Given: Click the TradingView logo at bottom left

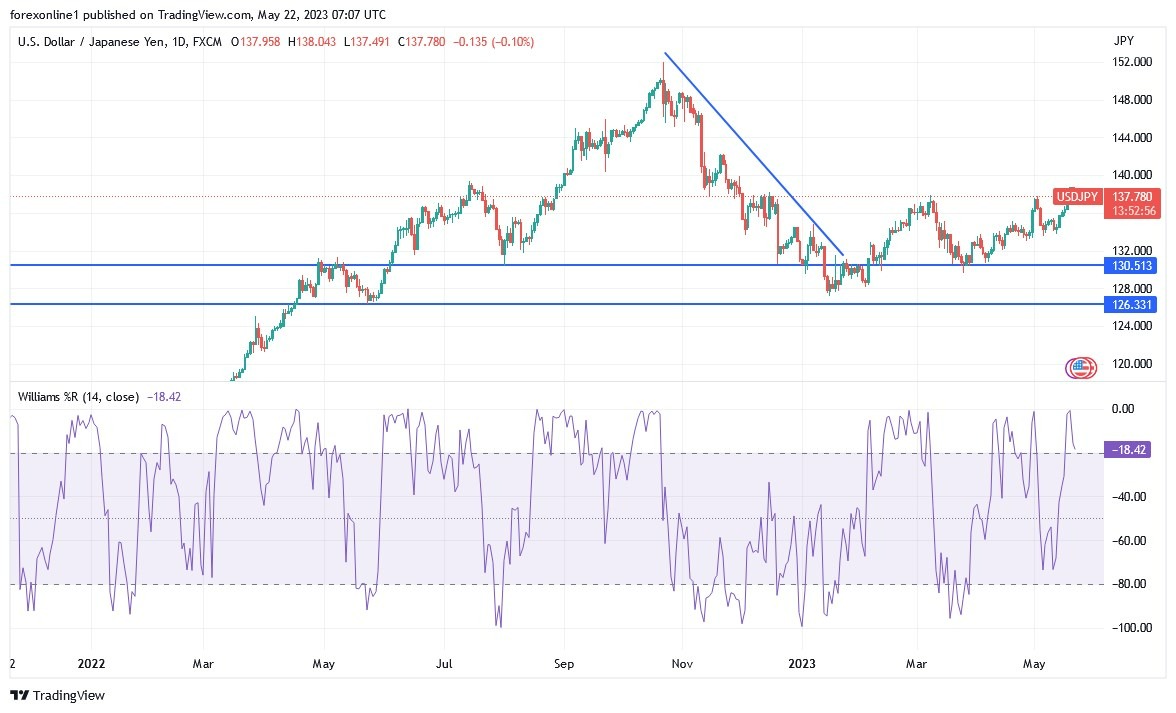Looking at the screenshot, I should pyautogui.click(x=57, y=695).
